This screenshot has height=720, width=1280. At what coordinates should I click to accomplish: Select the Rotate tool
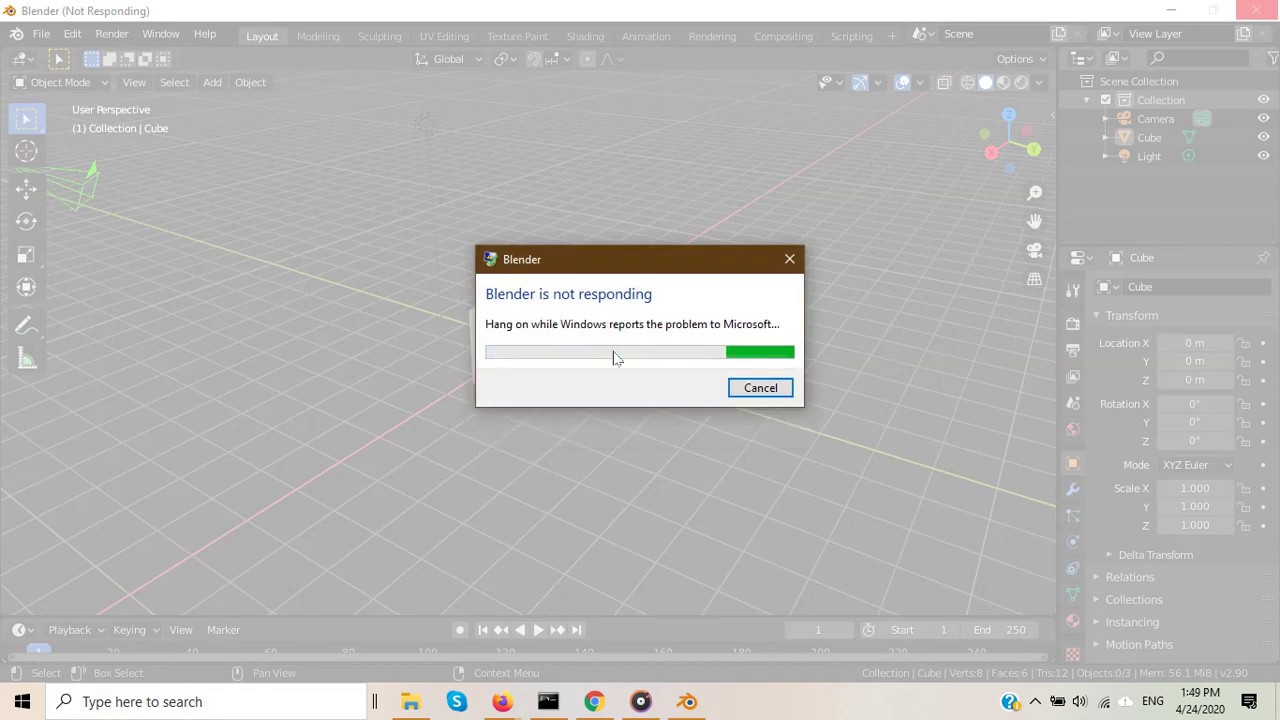pos(26,221)
